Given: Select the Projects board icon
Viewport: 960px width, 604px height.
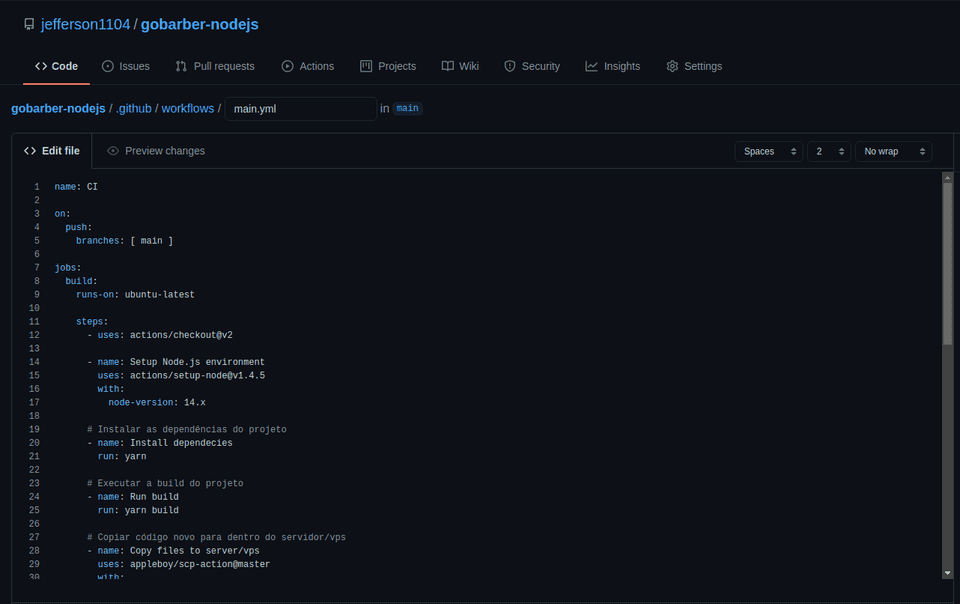Looking at the screenshot, I should (x=366, y=66).
